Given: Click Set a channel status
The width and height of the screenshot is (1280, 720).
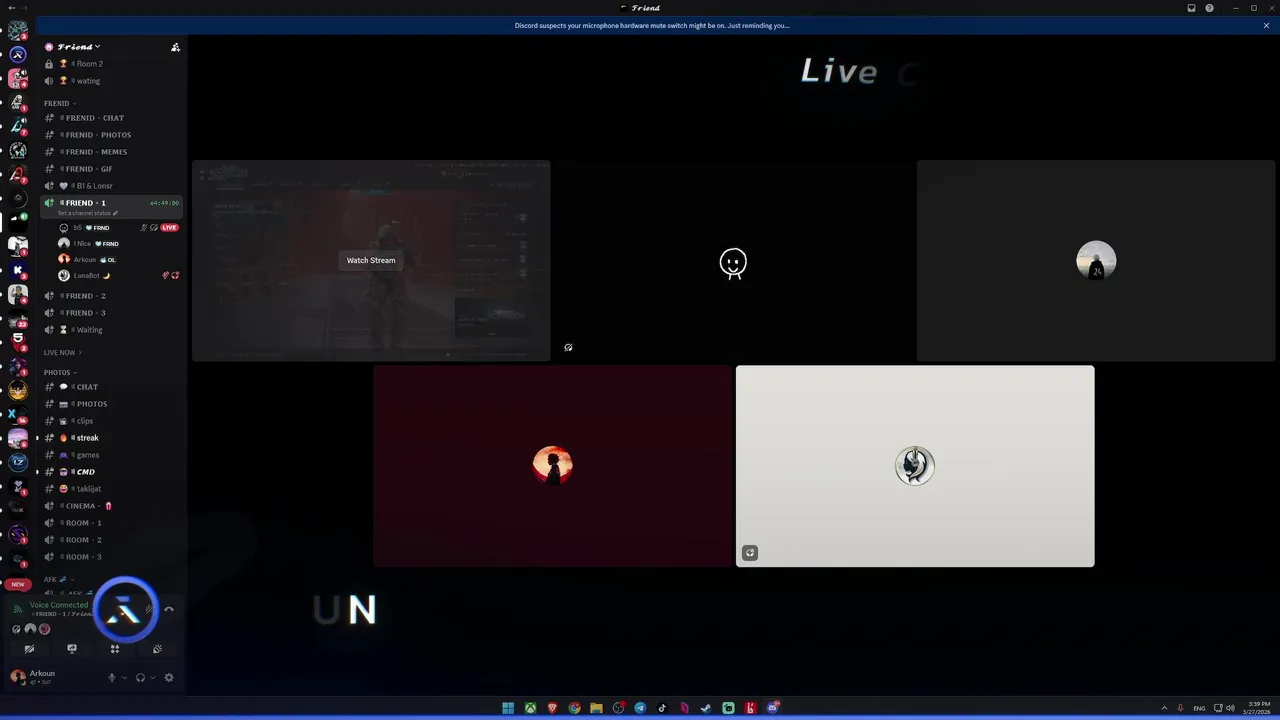Looking at the screenshot, I should click(87, 213).
